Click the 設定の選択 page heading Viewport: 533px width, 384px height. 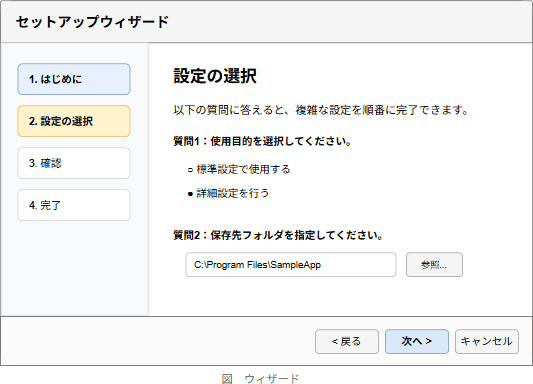coord(215,76)
